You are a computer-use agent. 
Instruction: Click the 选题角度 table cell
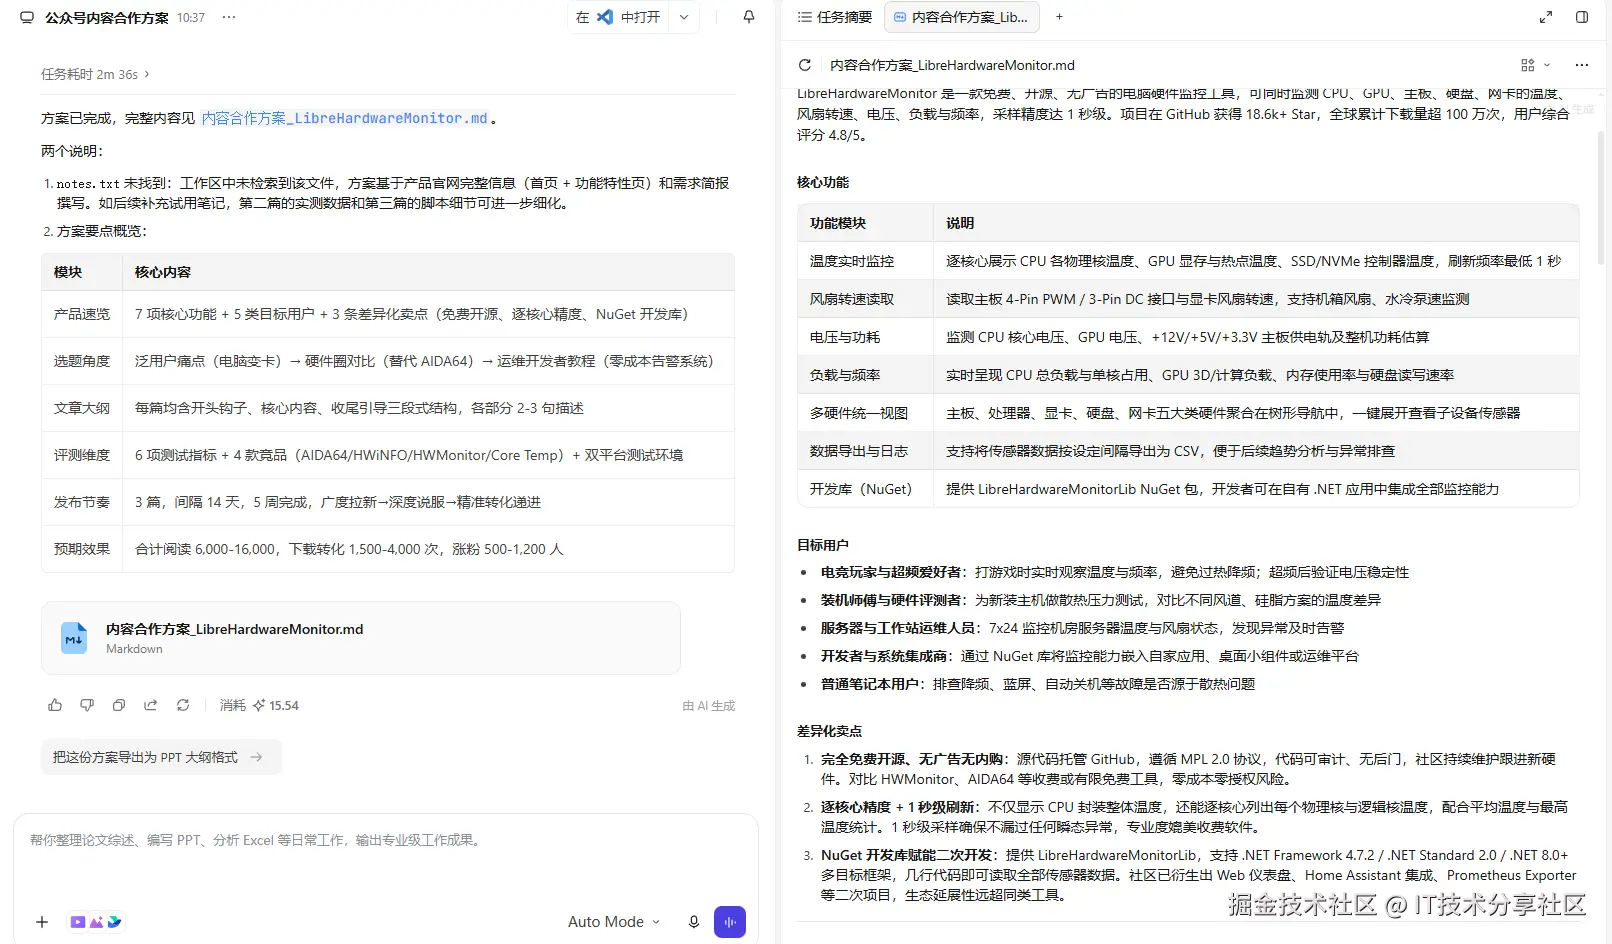82,361
